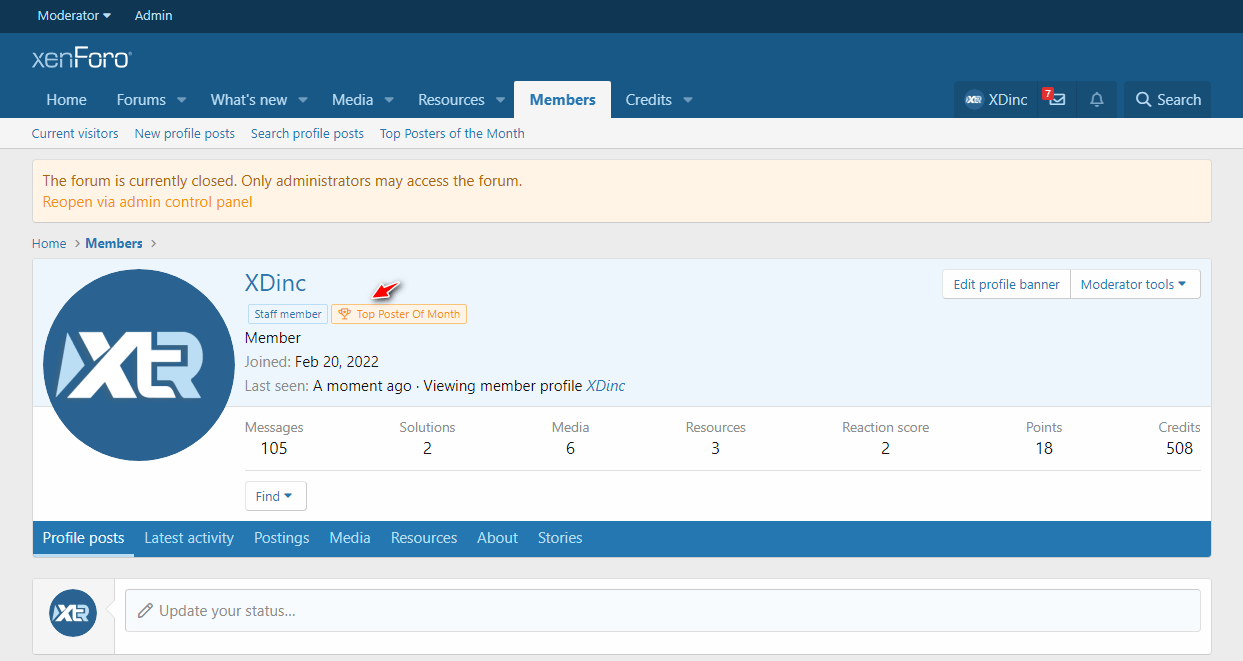Image resolution: width=1243 pixels, height=661 pixels.
Task: Open the Find dropdown button
Action: tap(275, 496)
